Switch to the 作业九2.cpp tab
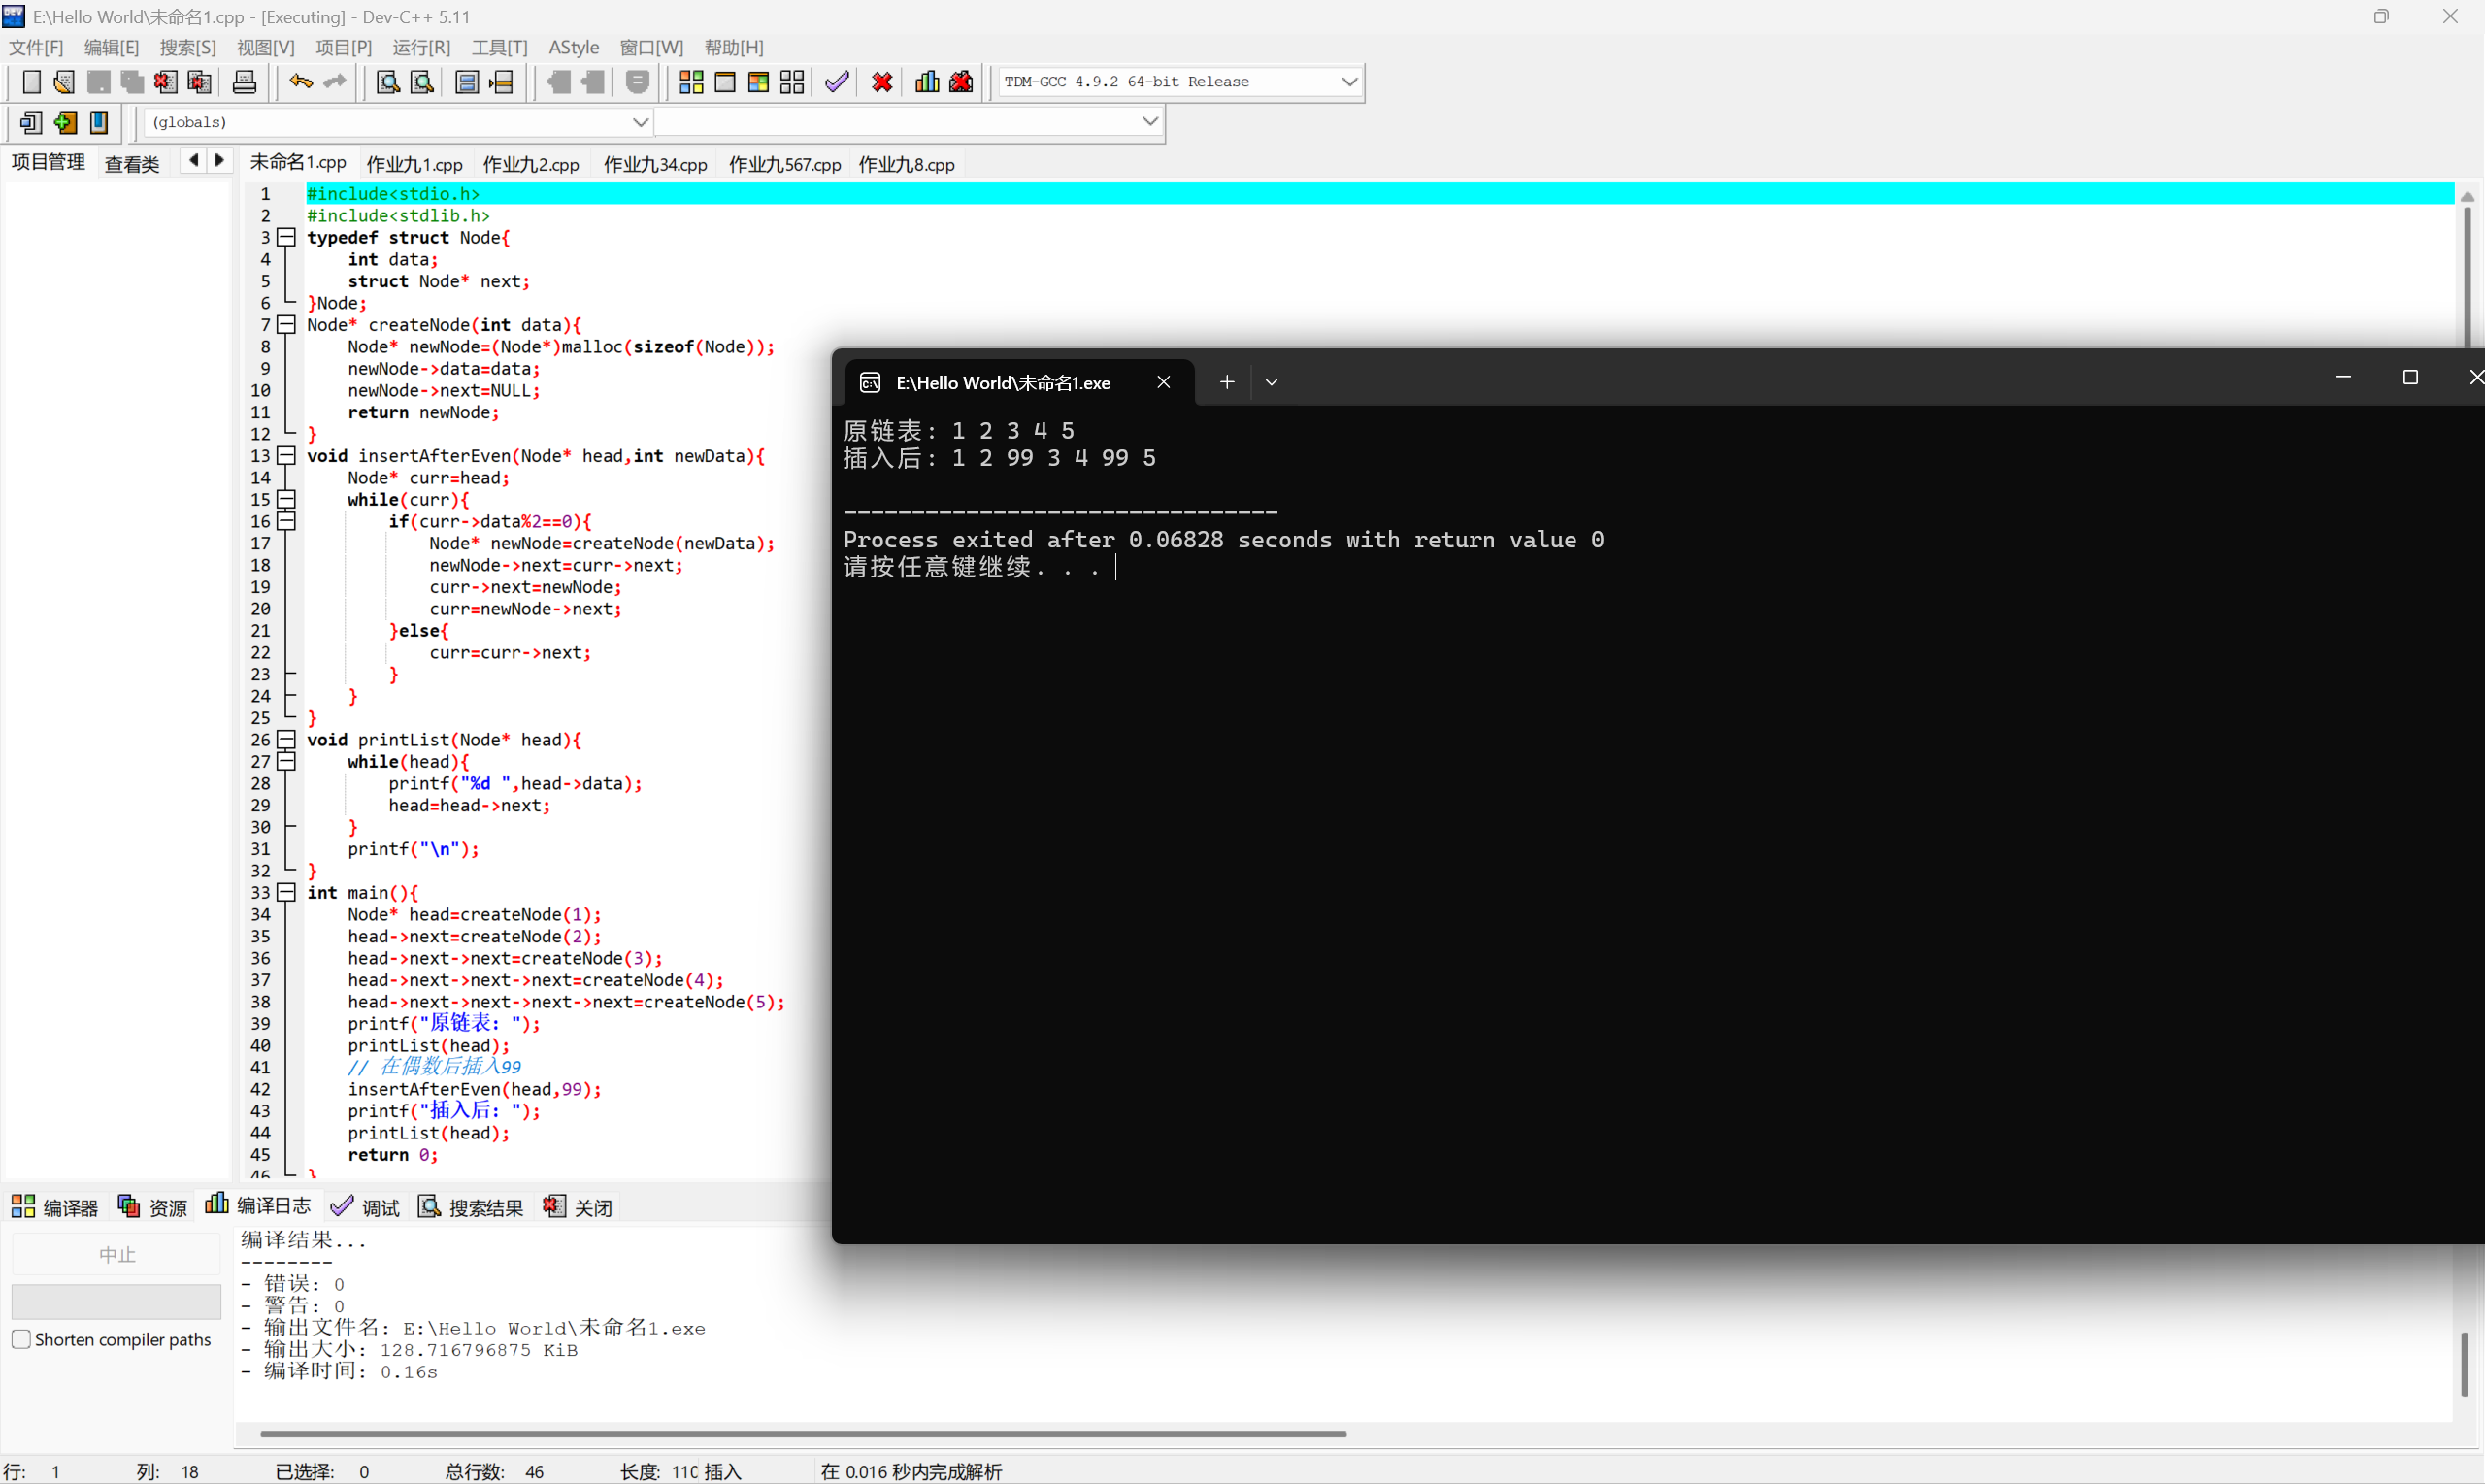This screenshot has height=1484, width=2485. (531, 165)
